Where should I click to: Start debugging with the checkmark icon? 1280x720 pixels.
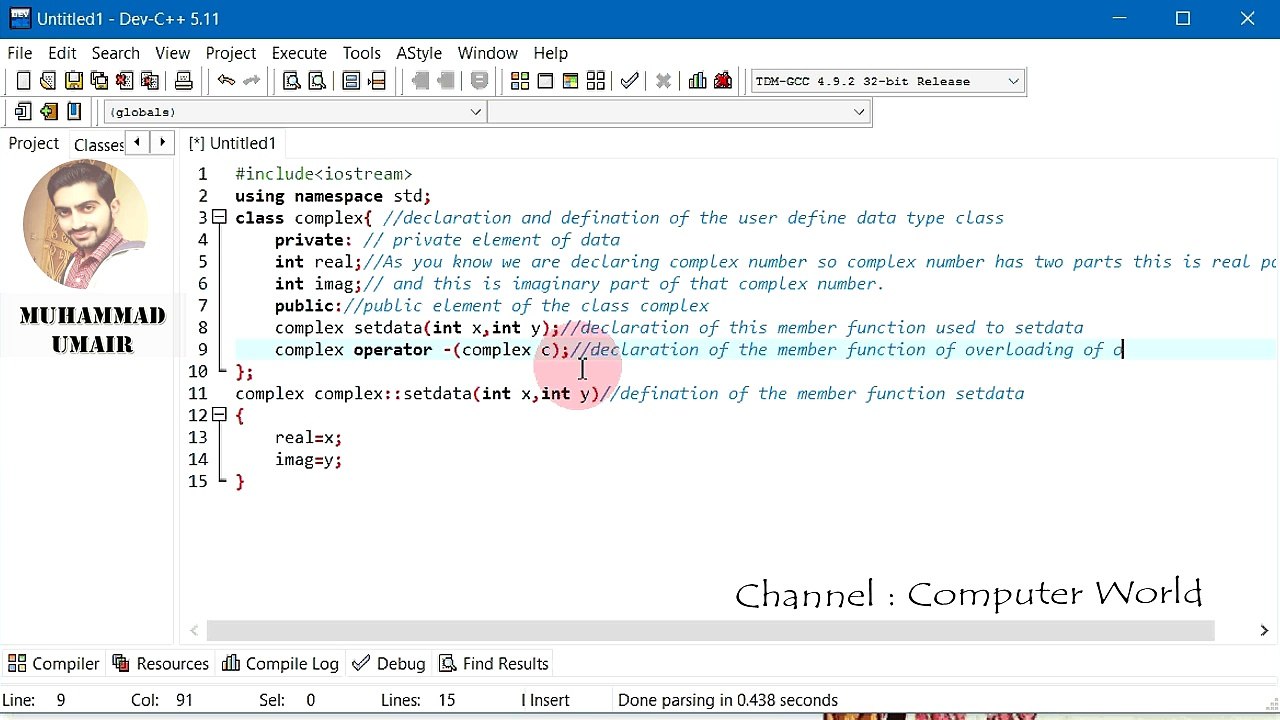(x=629, y=81)
